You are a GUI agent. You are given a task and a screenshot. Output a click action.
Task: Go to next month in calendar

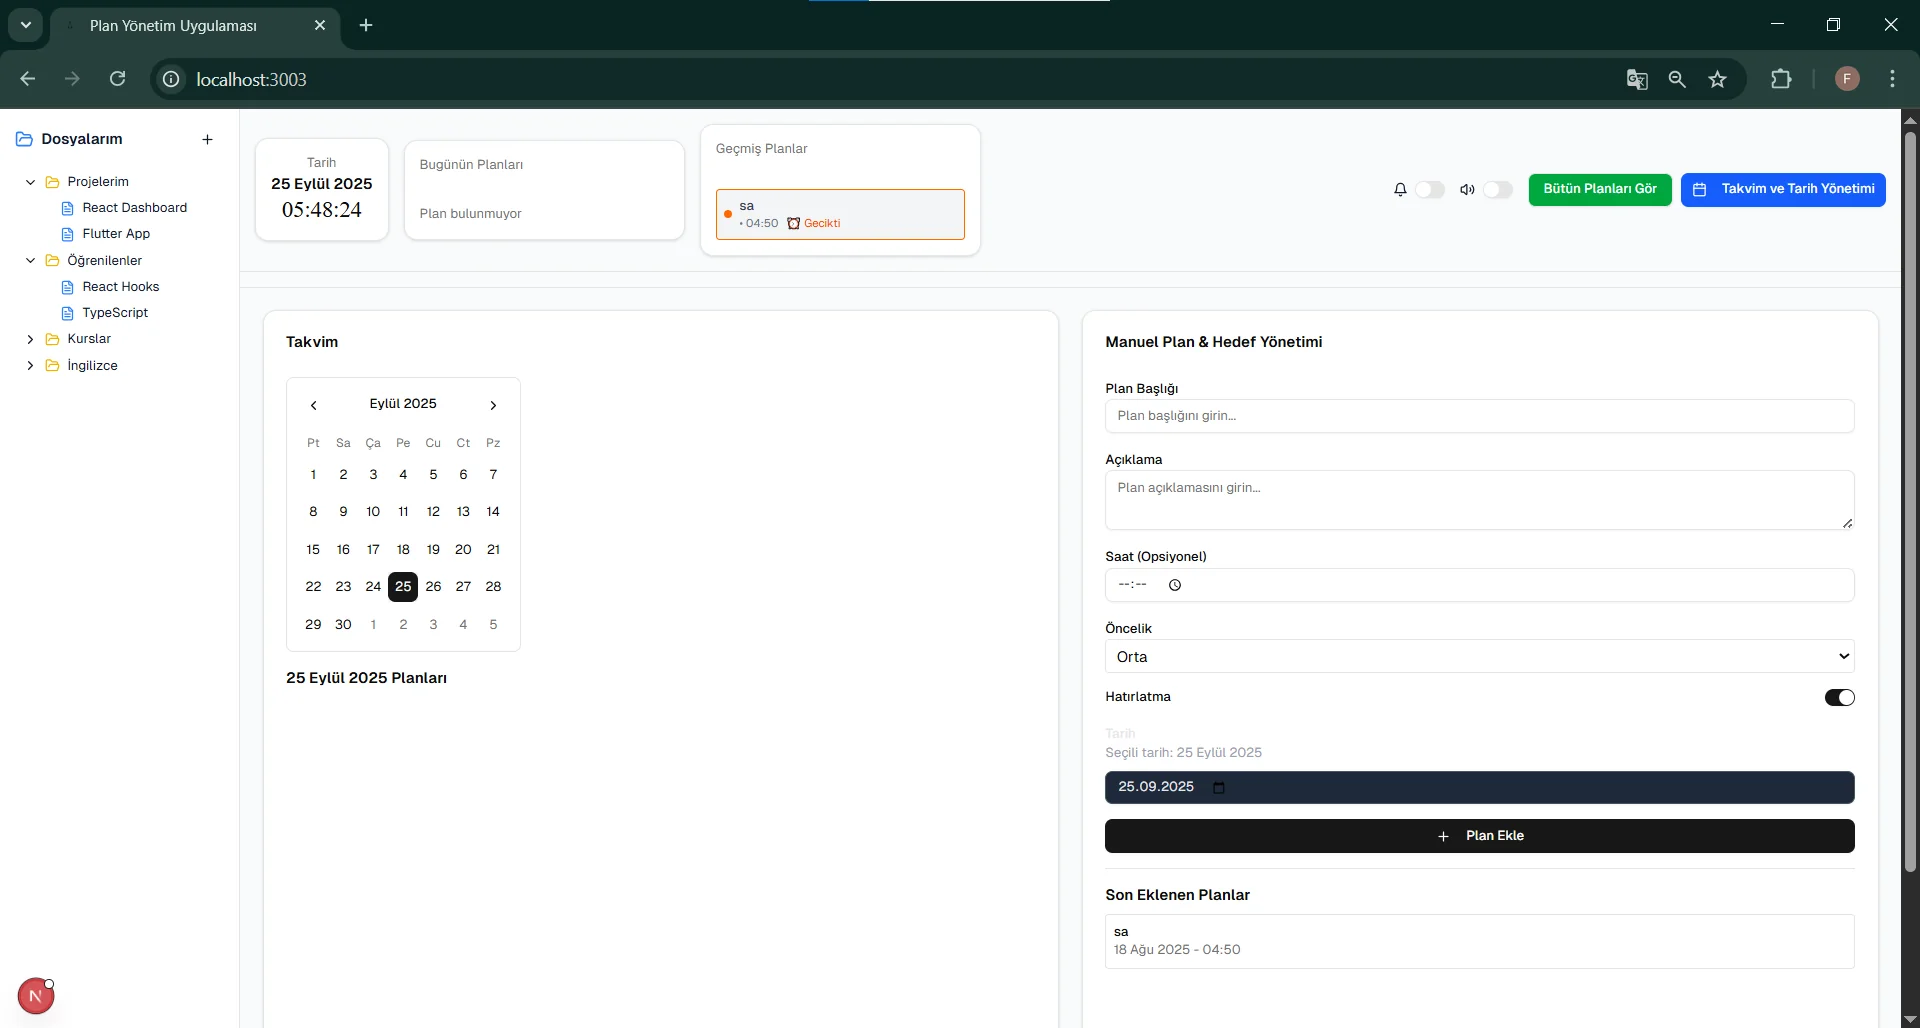493,405
